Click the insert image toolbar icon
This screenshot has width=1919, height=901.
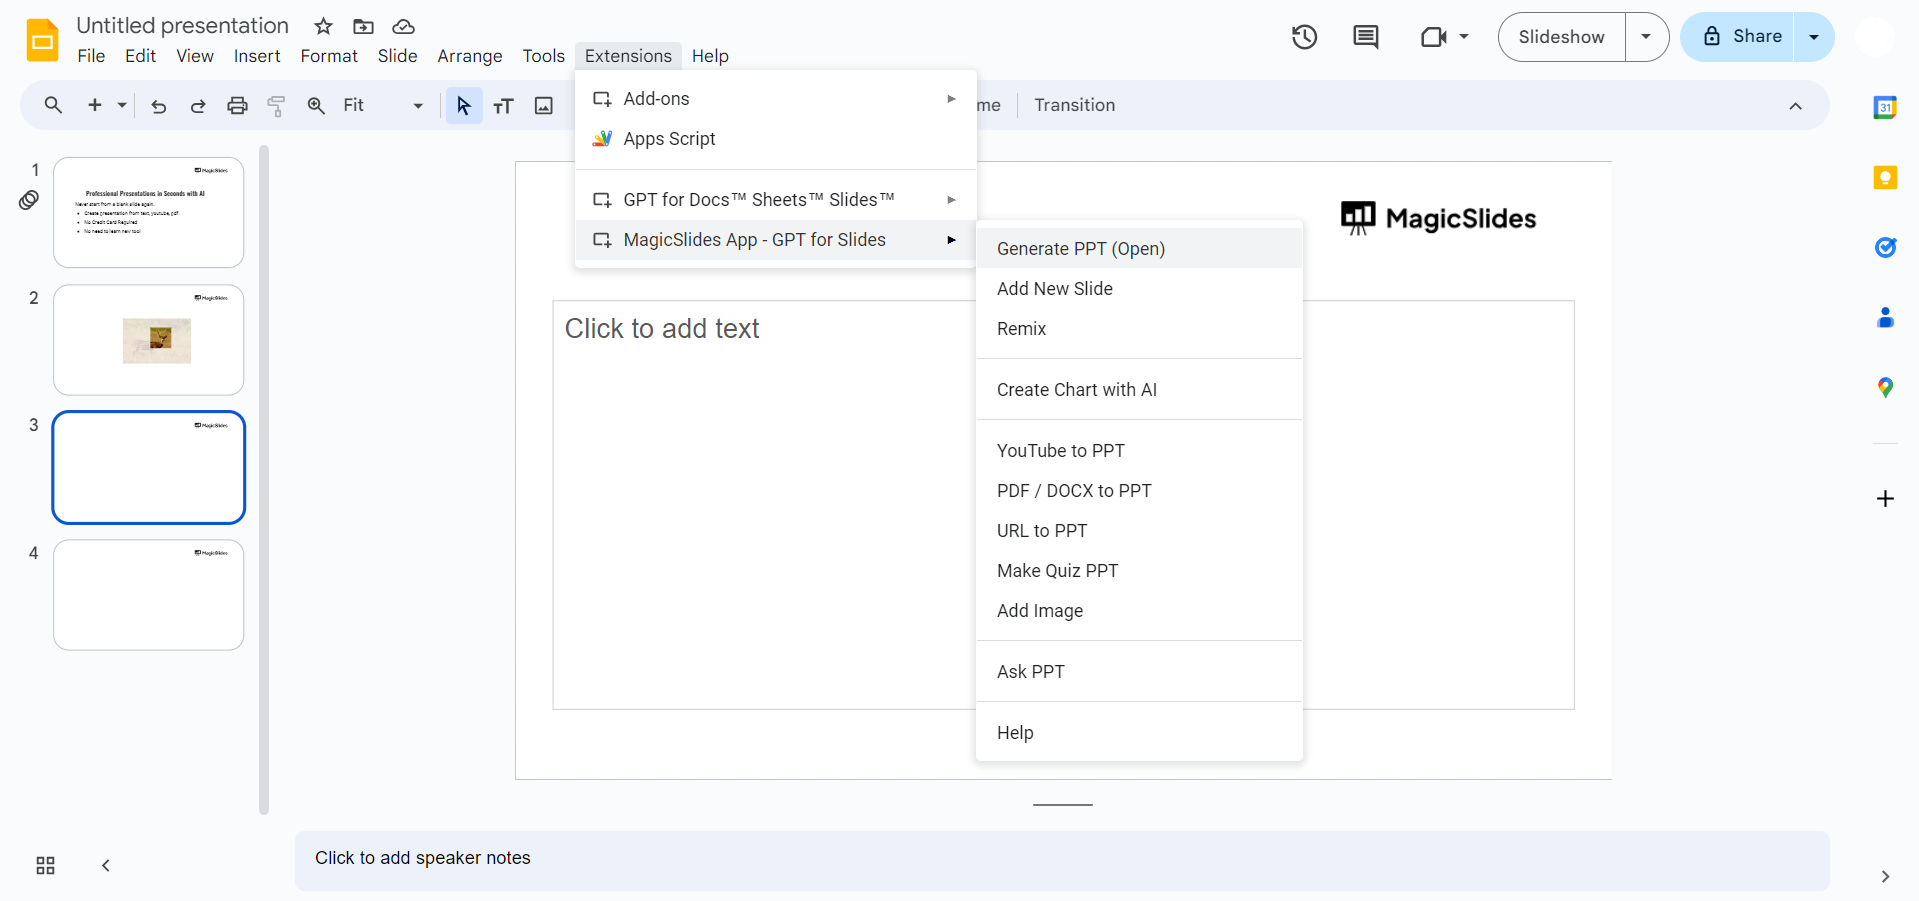pyautogui.click(x=543, y=106)
